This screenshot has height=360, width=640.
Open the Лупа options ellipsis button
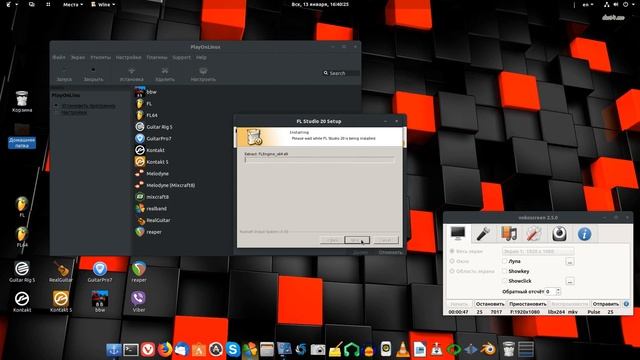[570, 261]
